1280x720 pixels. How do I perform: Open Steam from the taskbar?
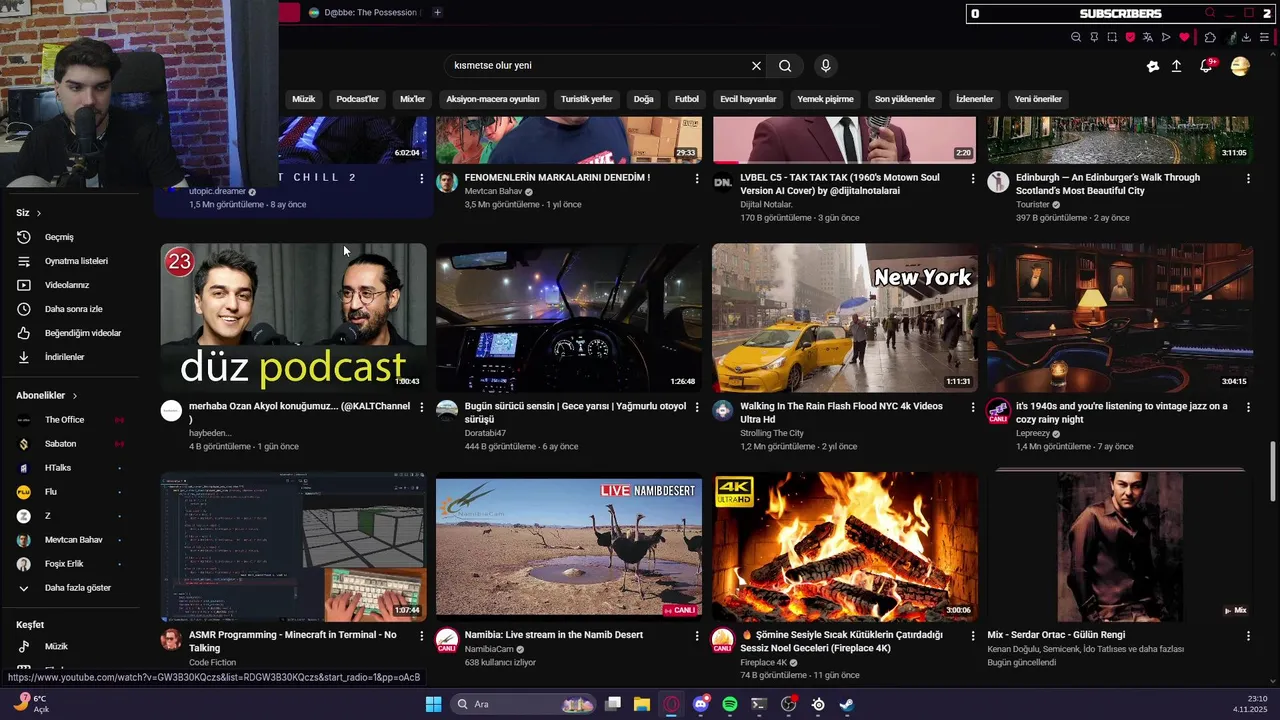click(x=846, y=704)
